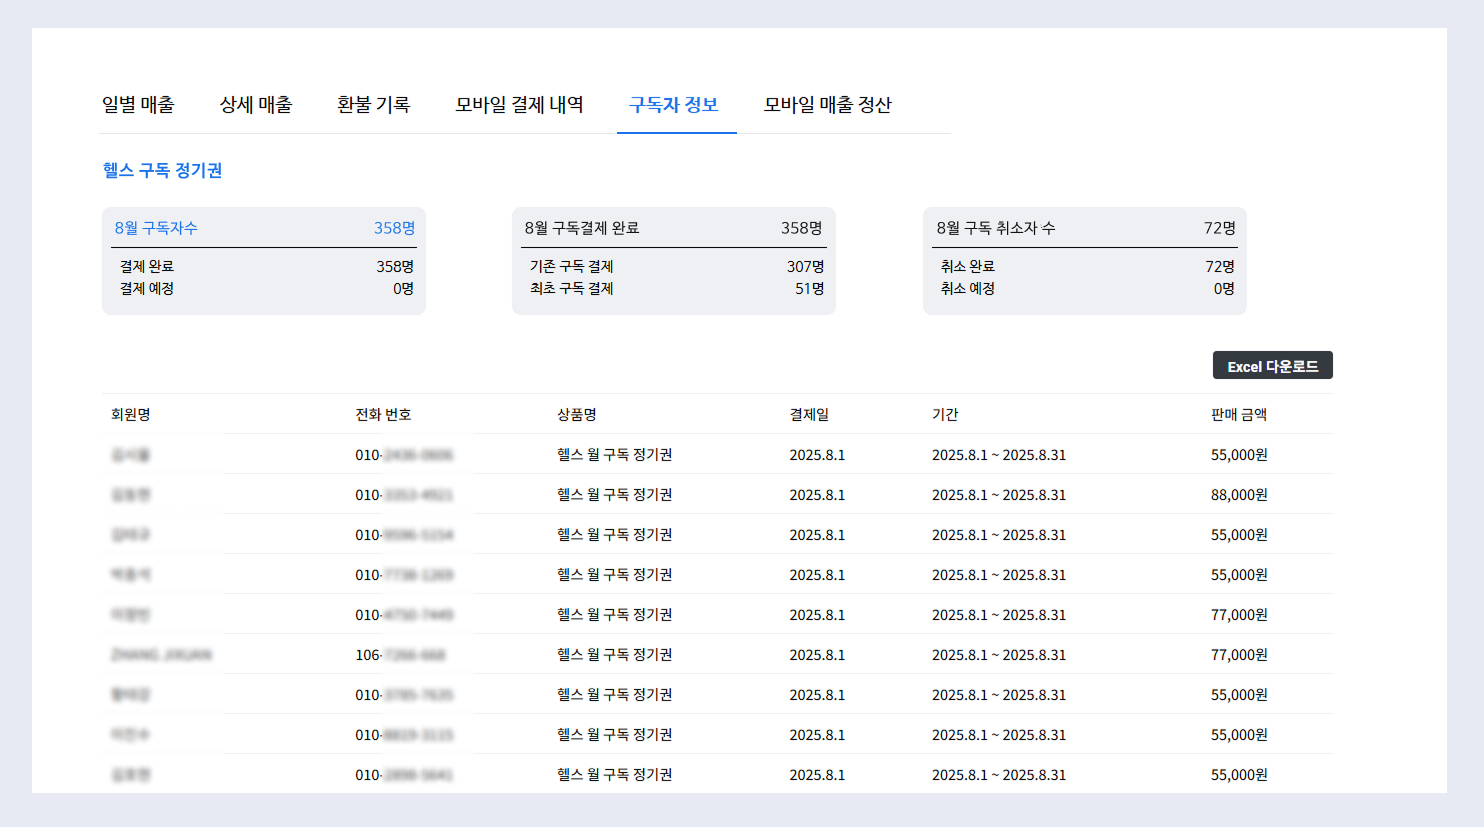Click the 취소 예정 label
The width and height of the screenshot is (1484, 827).
tap(968, 288)
